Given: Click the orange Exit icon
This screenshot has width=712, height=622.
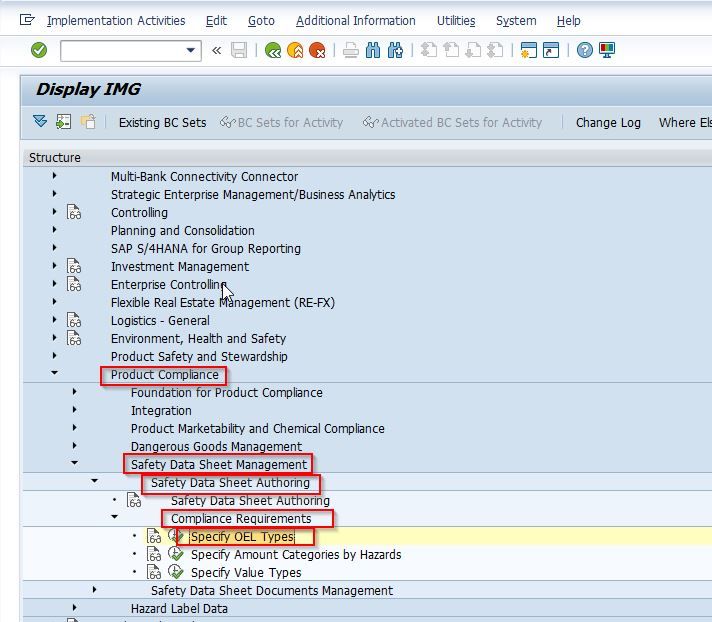Looking at the screenshot, I should point(295,50).
